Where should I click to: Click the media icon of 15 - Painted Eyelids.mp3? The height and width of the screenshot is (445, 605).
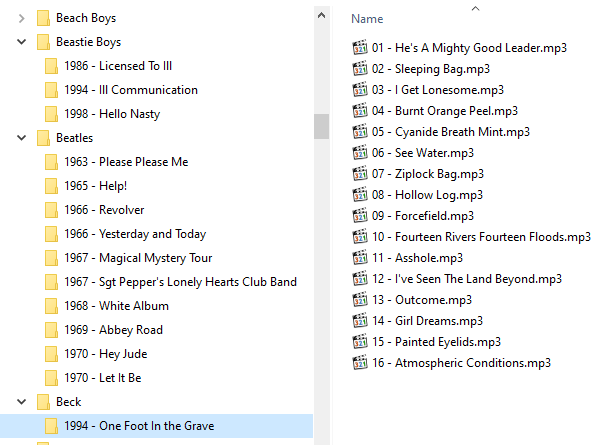(360, 342)
